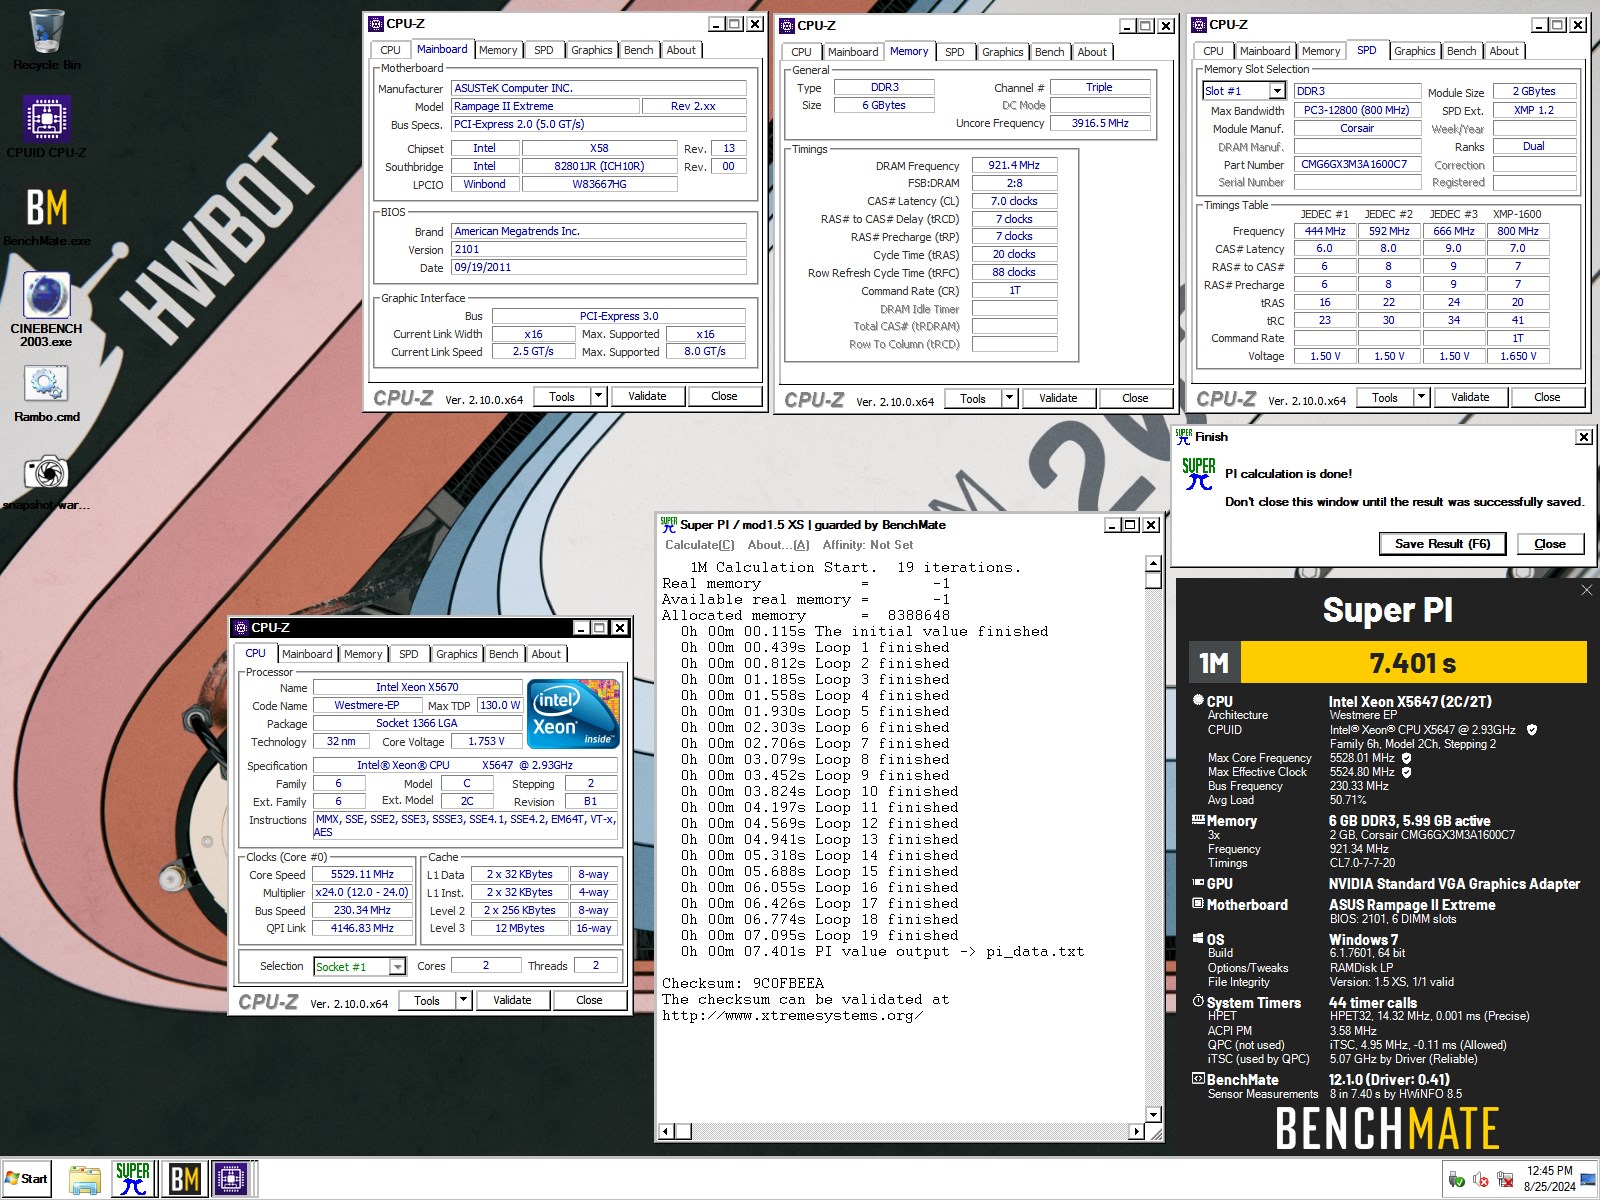
Task: Select Super PI taskbar icon
Action: coord(133,1179)
